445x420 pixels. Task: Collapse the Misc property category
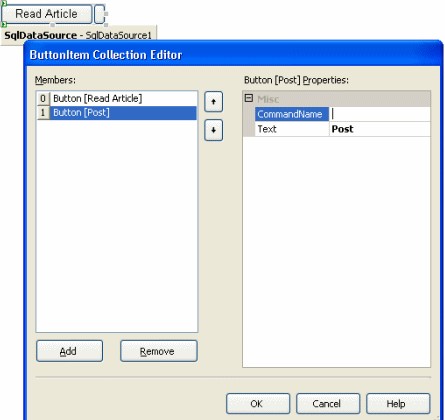click(249, 98)
